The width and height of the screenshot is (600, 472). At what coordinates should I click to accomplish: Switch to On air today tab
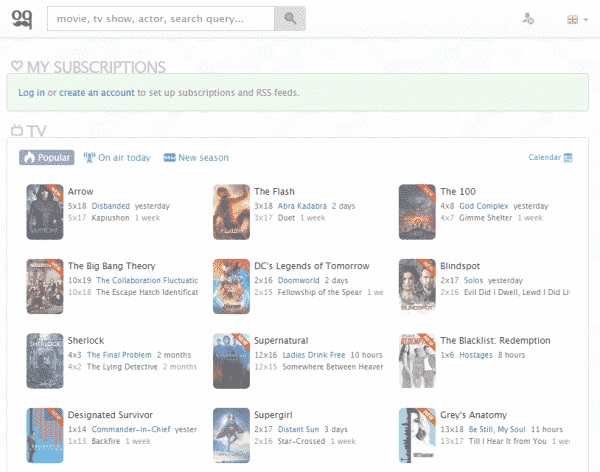[x=117, y=157]
